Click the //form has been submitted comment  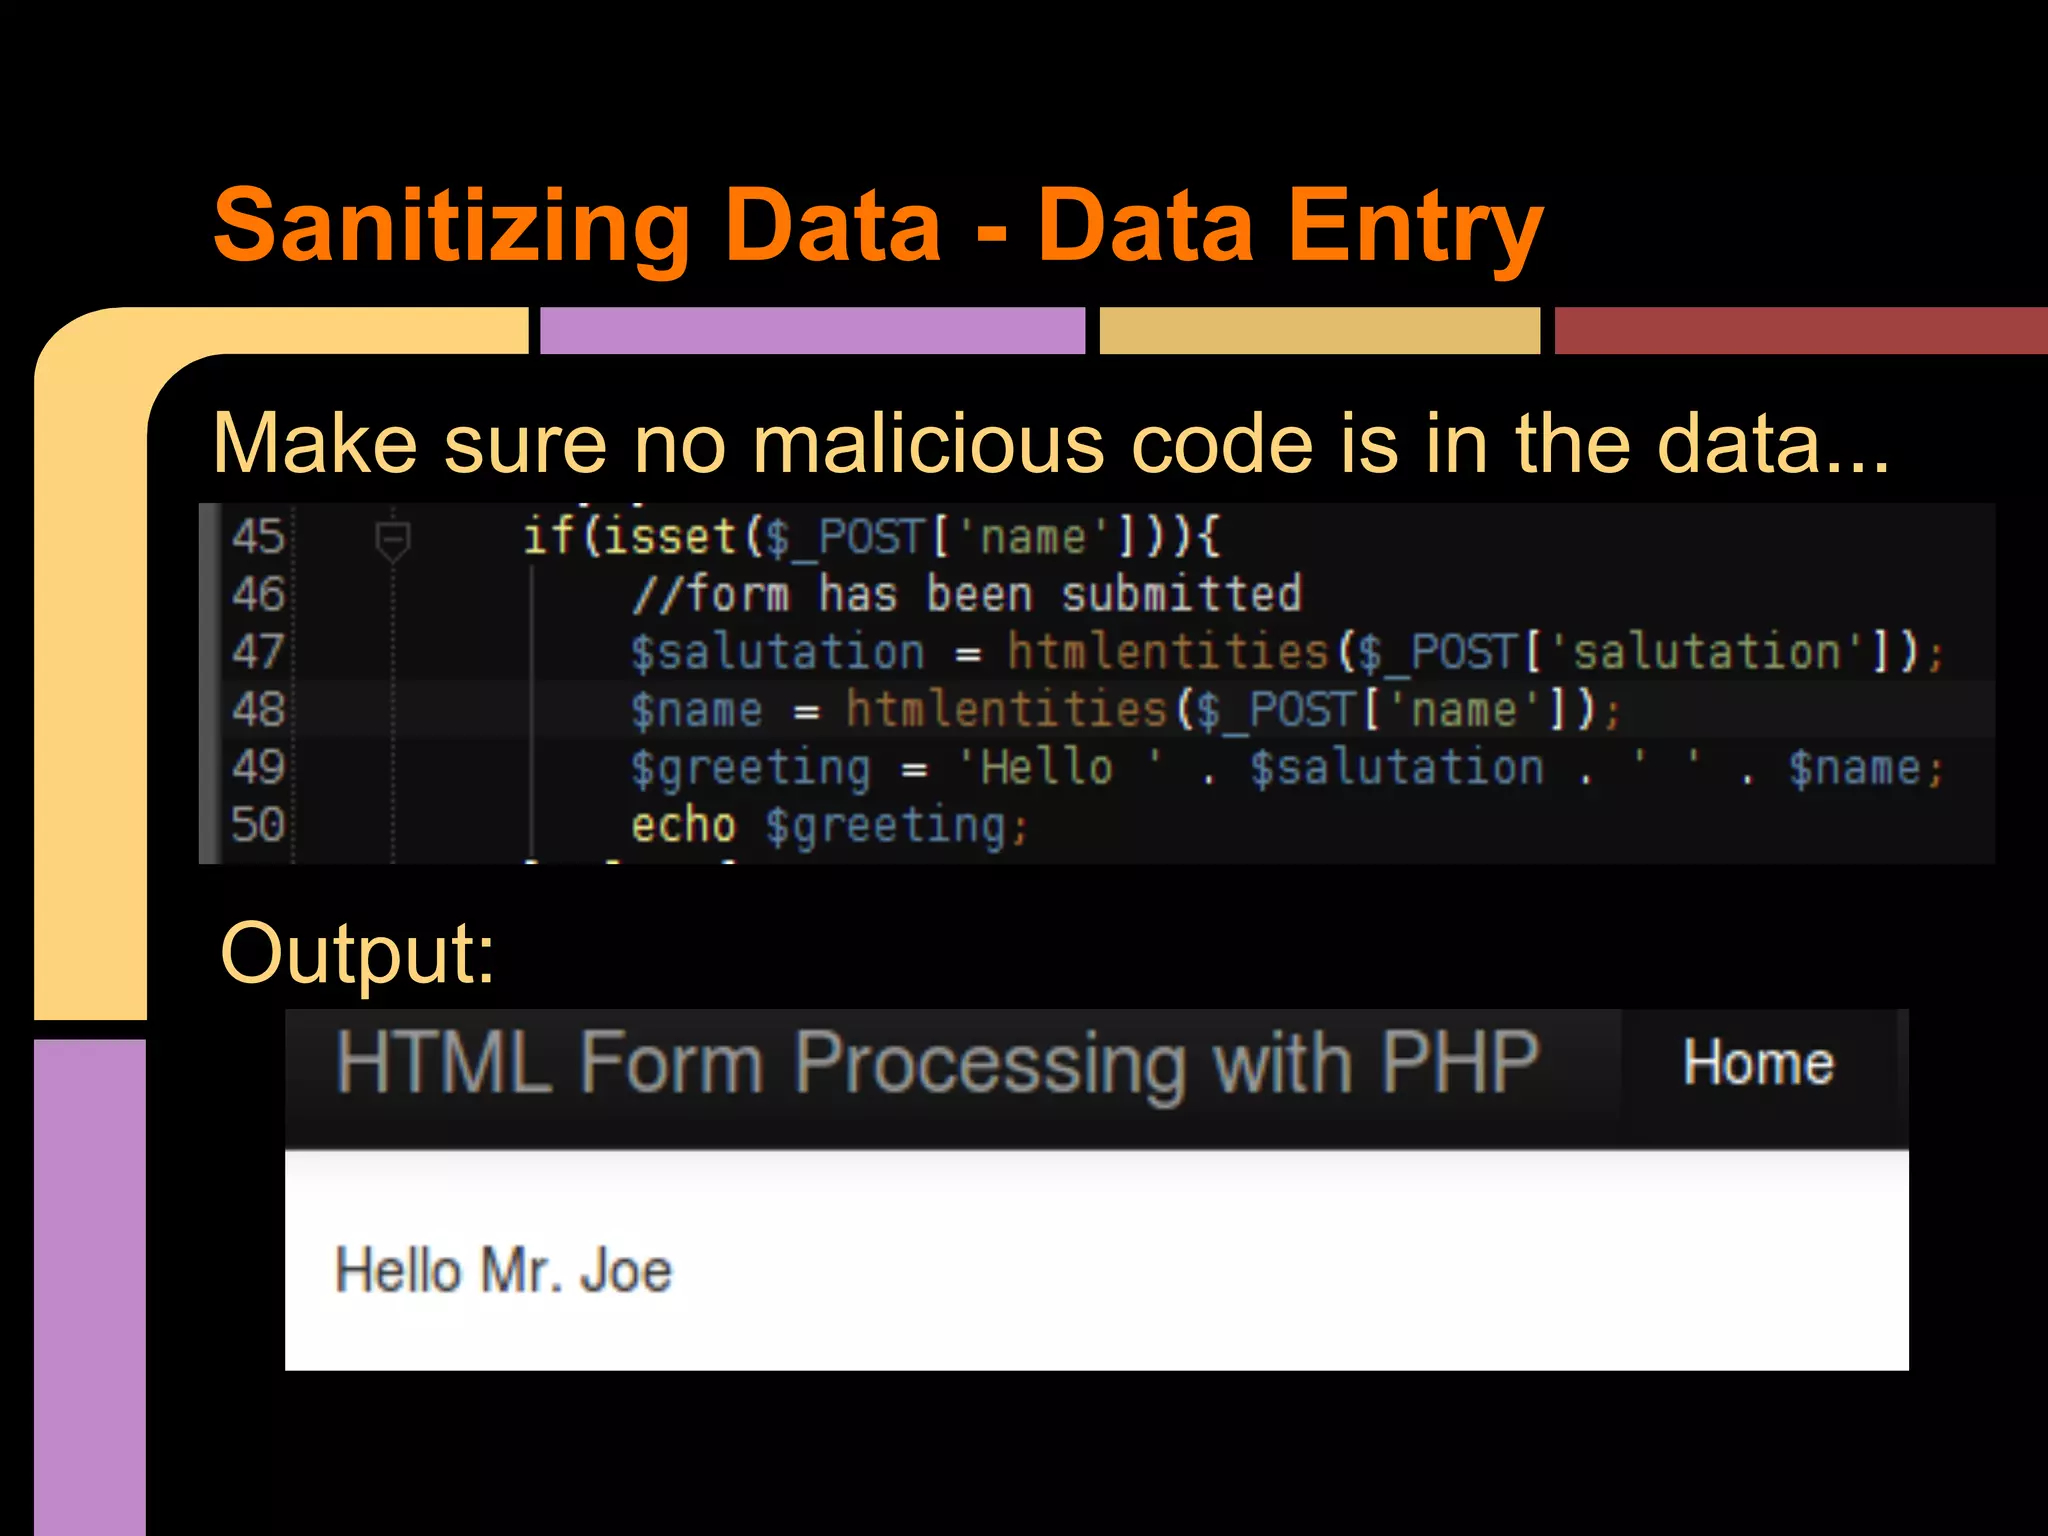pyautogui.click(x=966, y=594)
